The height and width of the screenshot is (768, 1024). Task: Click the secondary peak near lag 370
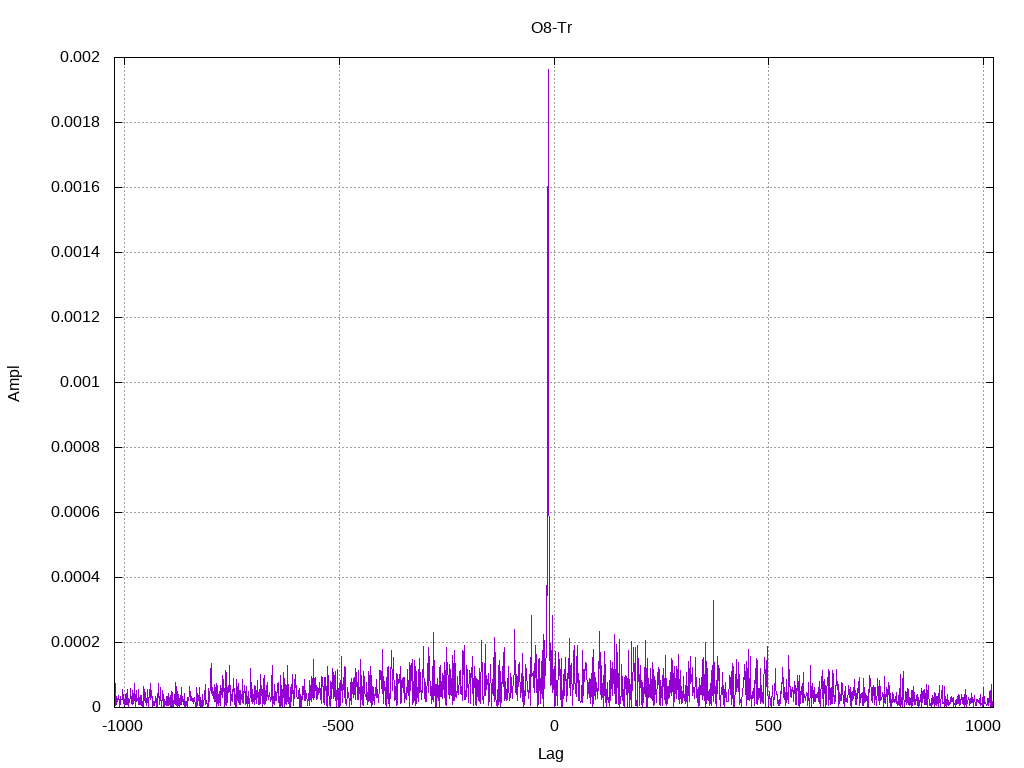[713, 601]
